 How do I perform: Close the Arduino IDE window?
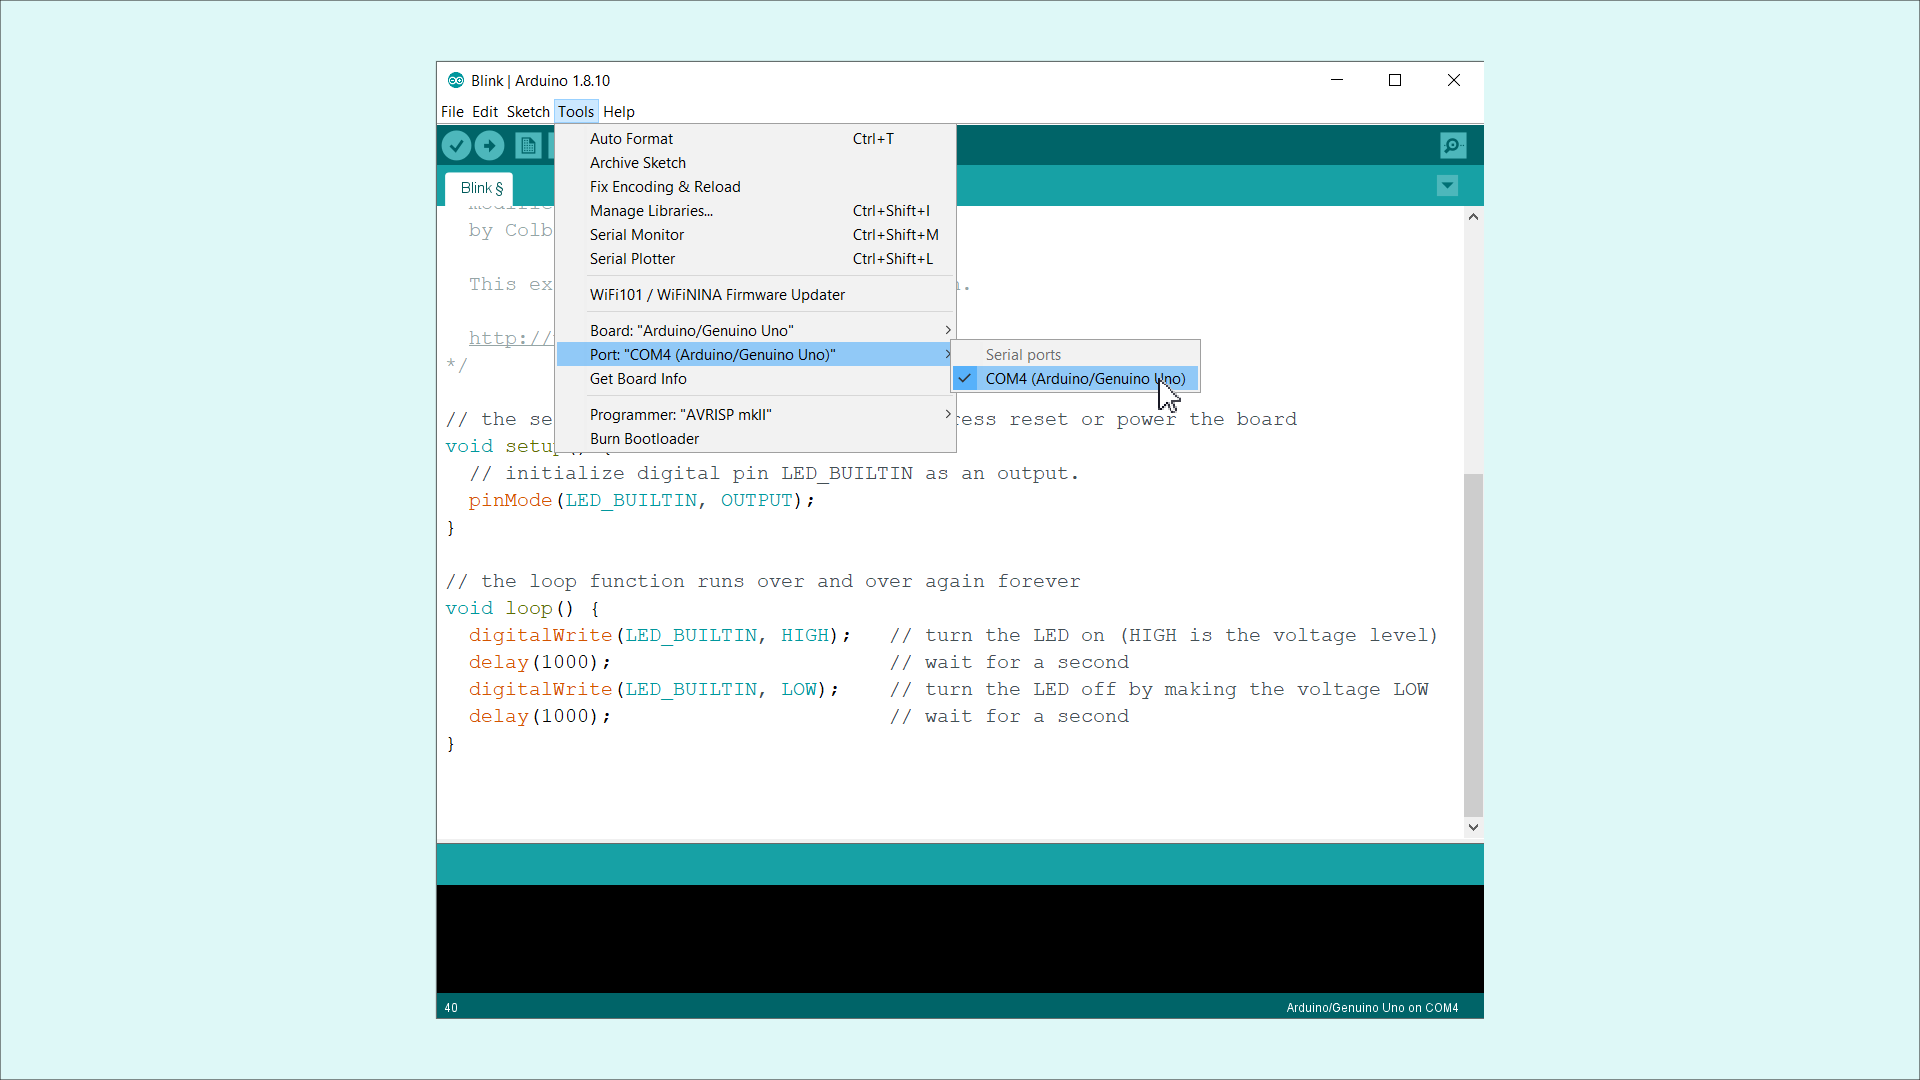pyautogui.click(x=1454, y=80)
